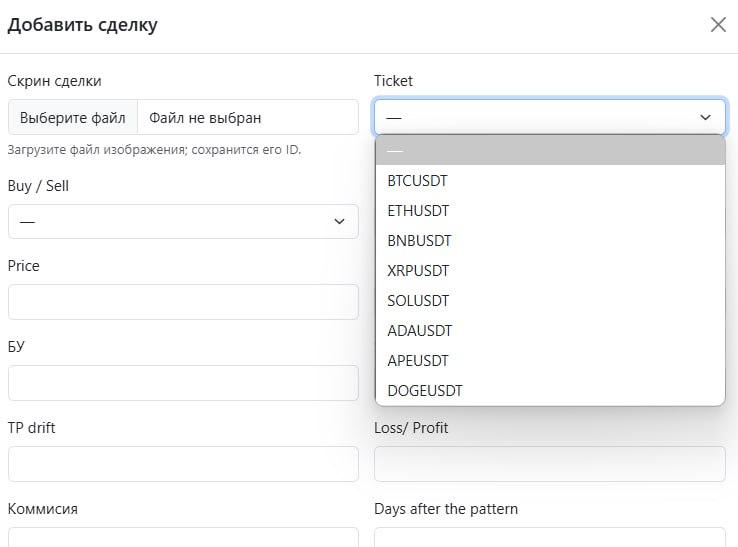
Task: Expand the Buy / Sell dropdown
Action: [183, 222]
